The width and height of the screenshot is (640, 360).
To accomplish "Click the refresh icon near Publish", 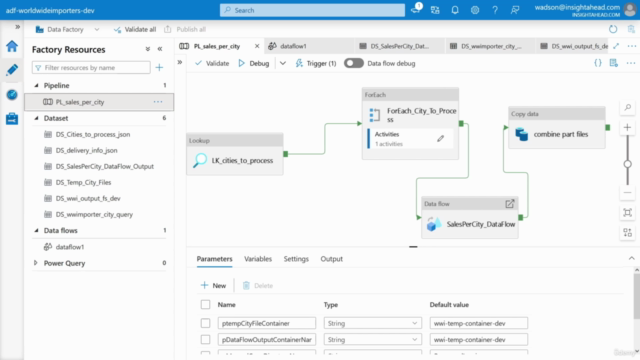I will 613,29.
